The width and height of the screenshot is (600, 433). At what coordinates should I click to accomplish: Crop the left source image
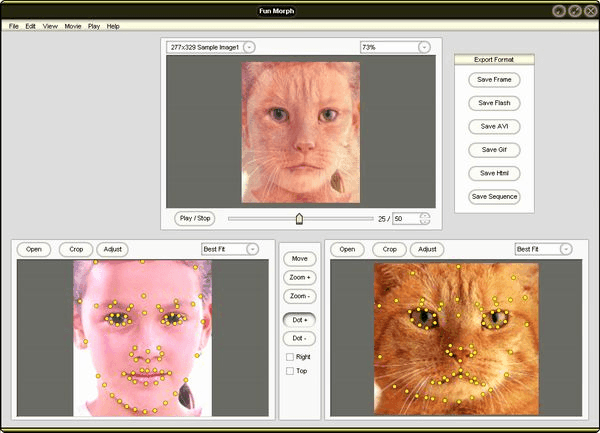point(76,249)
